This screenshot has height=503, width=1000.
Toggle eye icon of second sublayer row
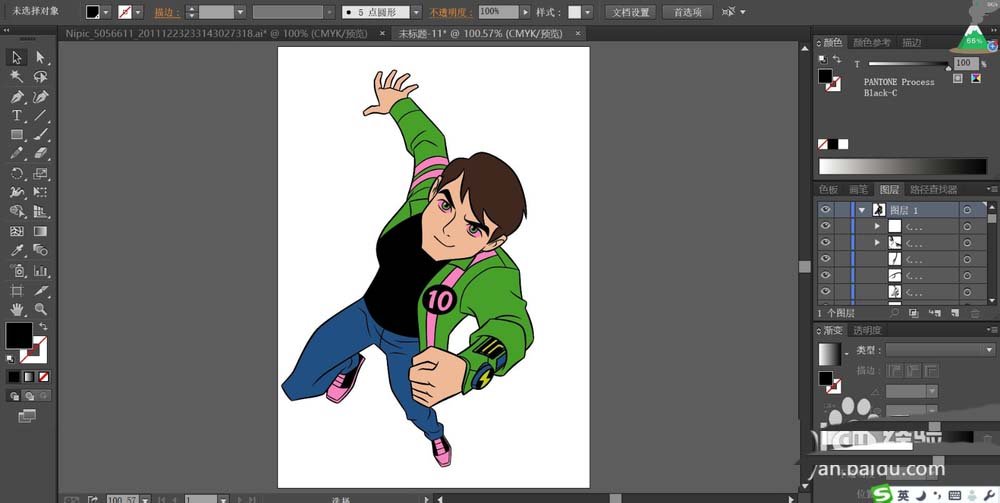(x=825, y=242)
